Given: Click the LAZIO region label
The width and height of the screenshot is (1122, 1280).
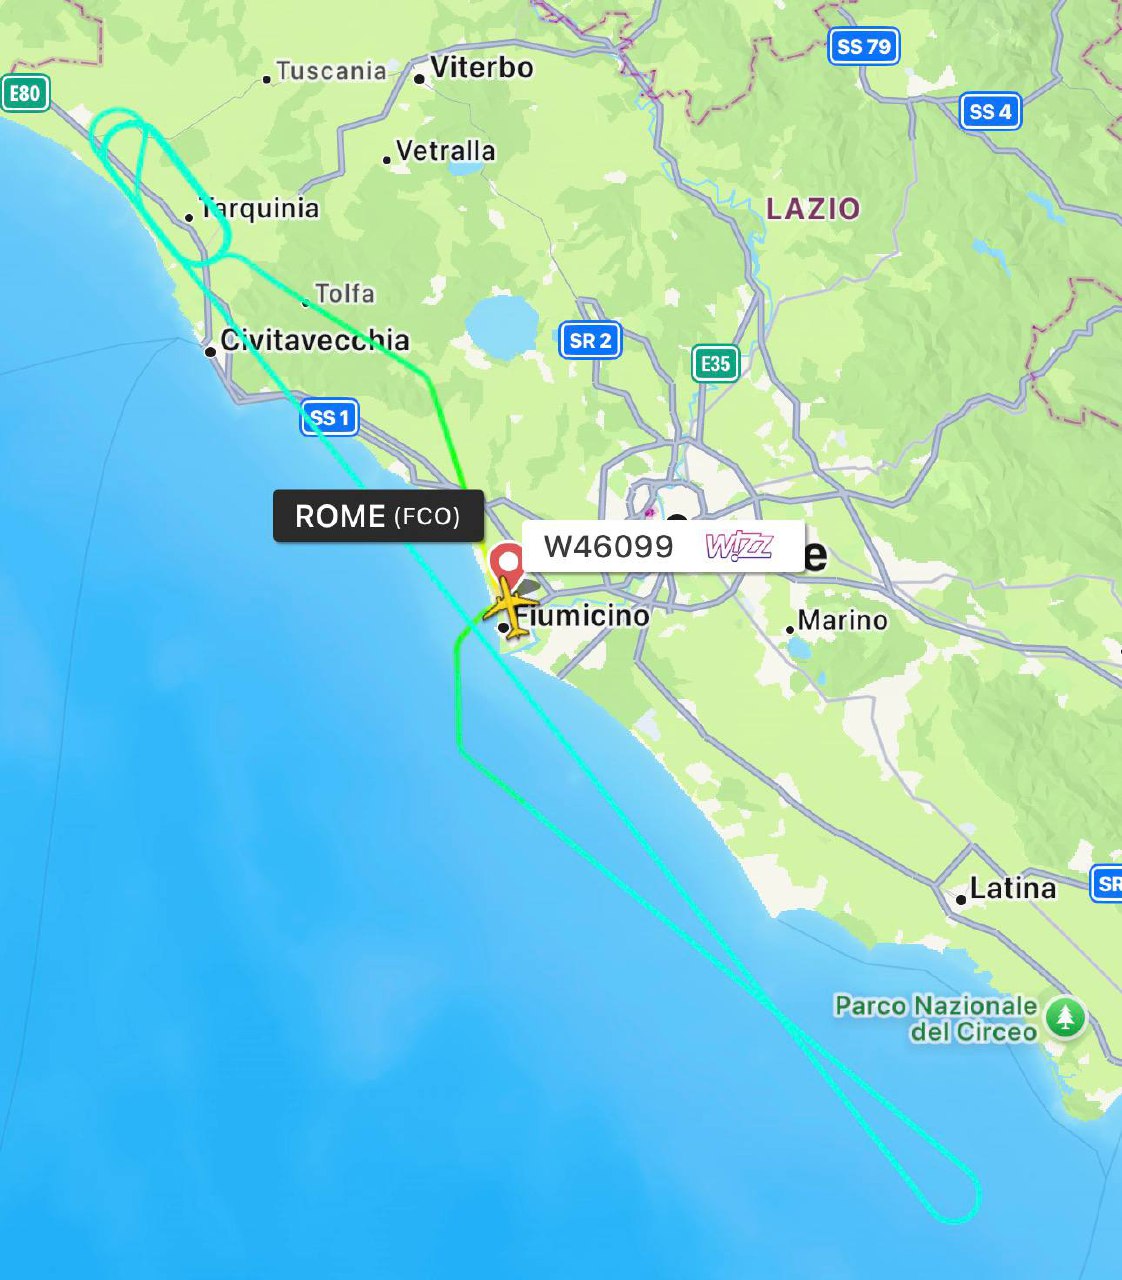Looking at the screenshot, I should [813, 209].
